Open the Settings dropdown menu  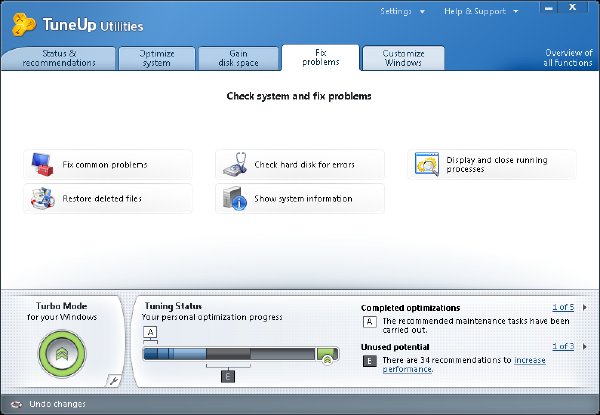[x=402, y=11]
